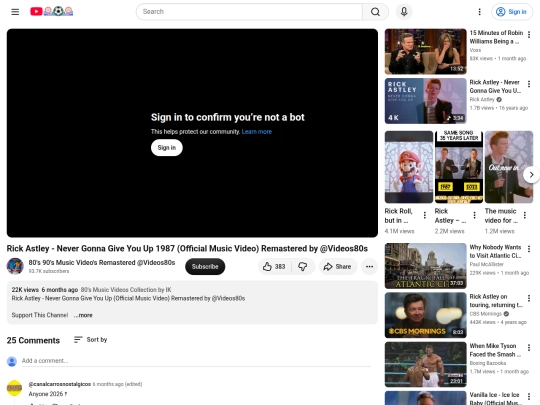The width and height of the screenshot is (540, 405).
Task: Open options for Never Gonna Give You Up suggestion
Action: pos(529,84)
